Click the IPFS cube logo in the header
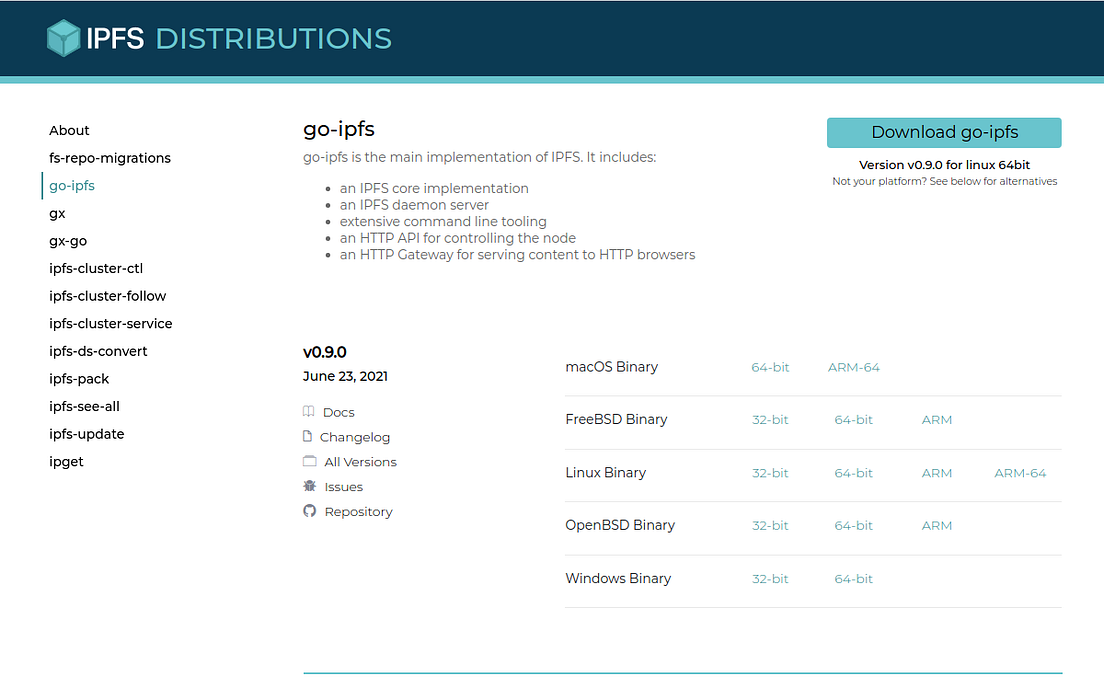Screen dimensions: 1104x698 pyautogui.click(x=62, y=37)
